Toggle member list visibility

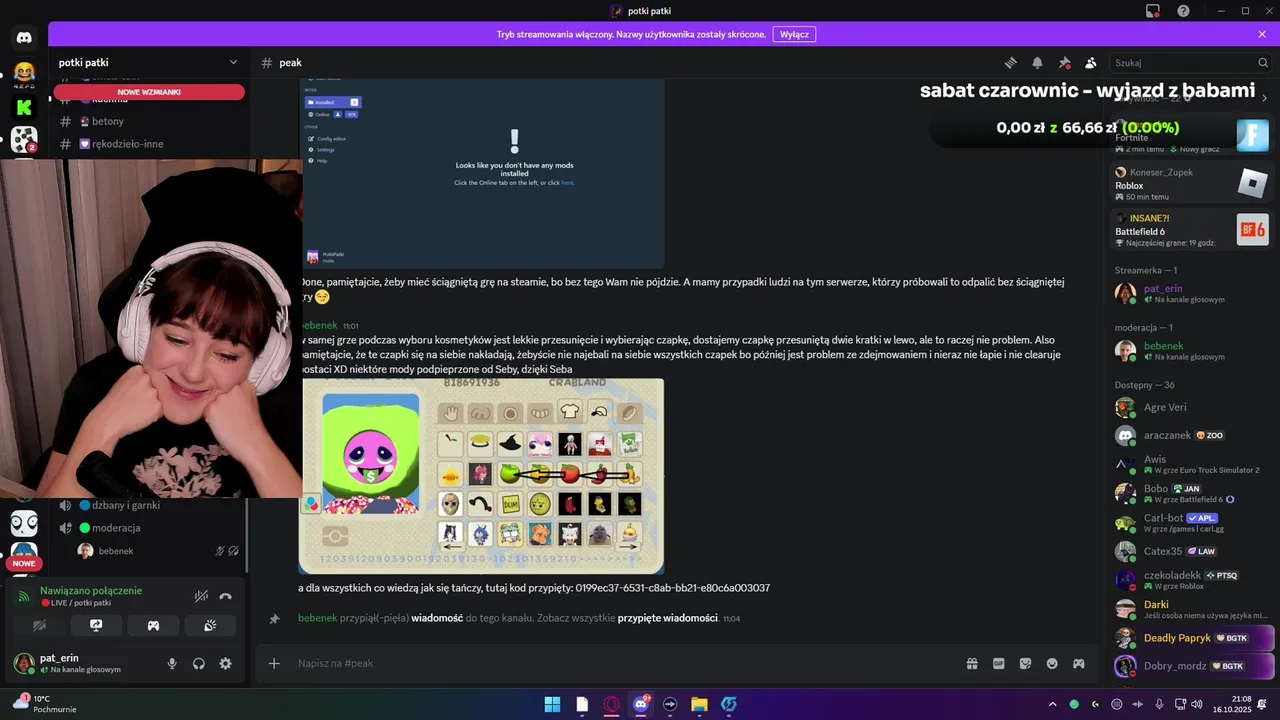pyautogui.click(x=1091, y=62)
